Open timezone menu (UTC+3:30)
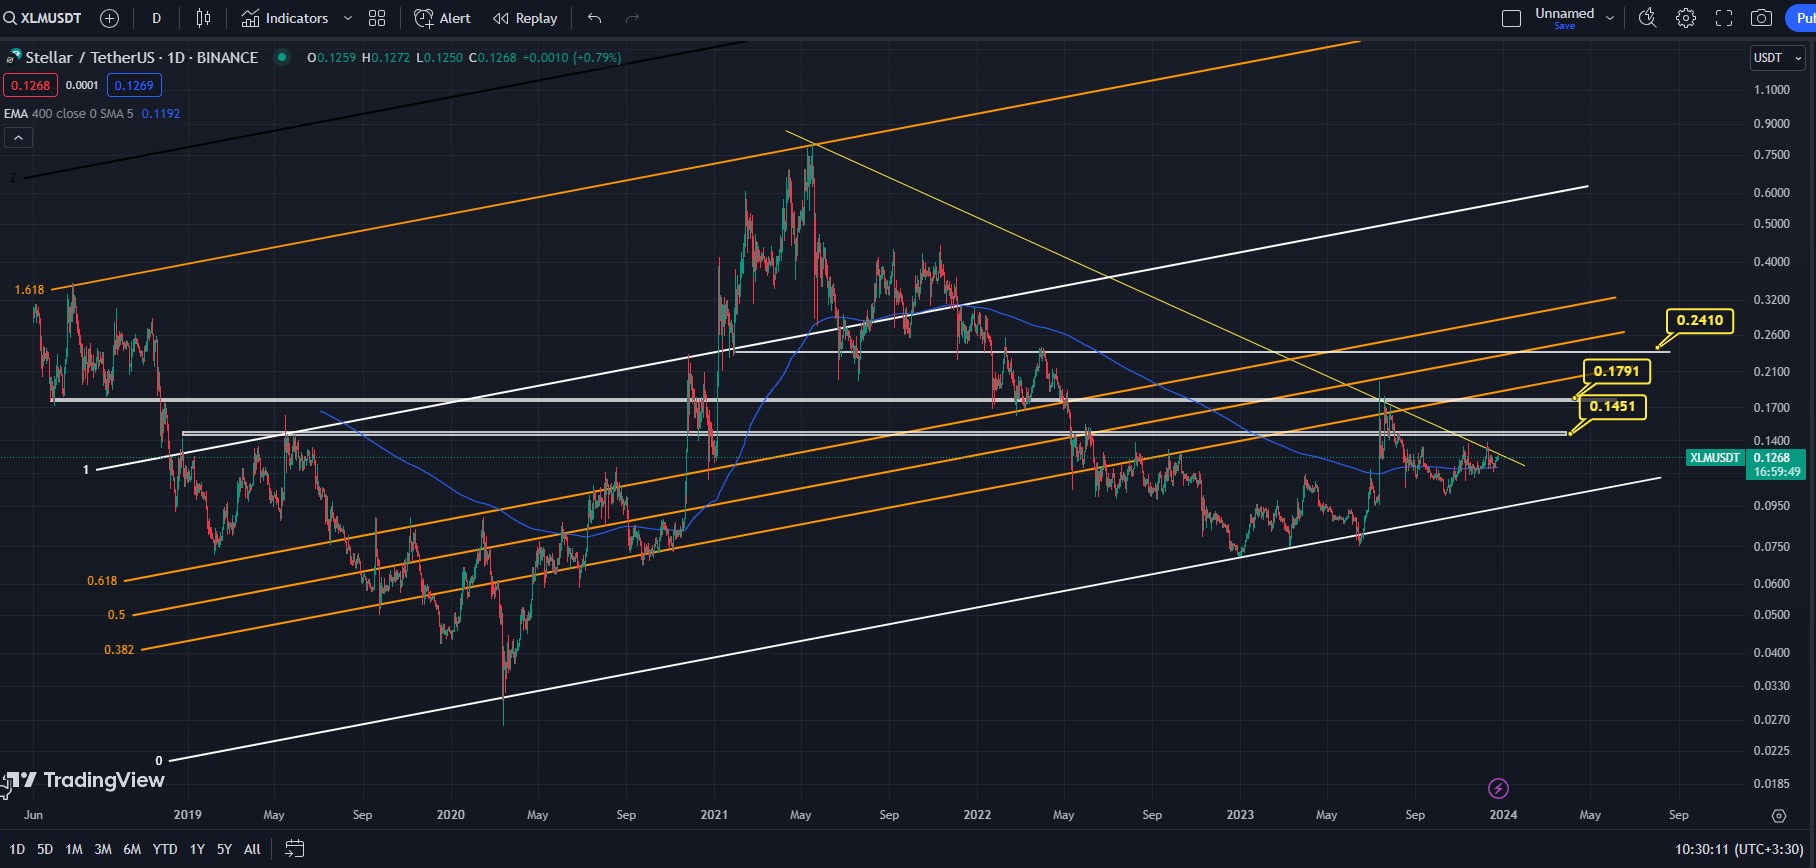The image size is (1816, 868). (x=1739, y=849)
